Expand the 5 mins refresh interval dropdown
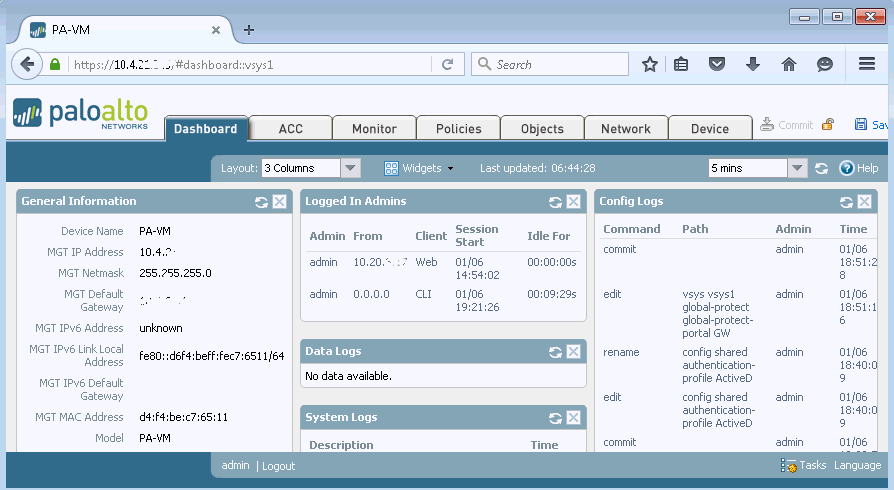The image size is (894, 490). (x=797, y=169)
